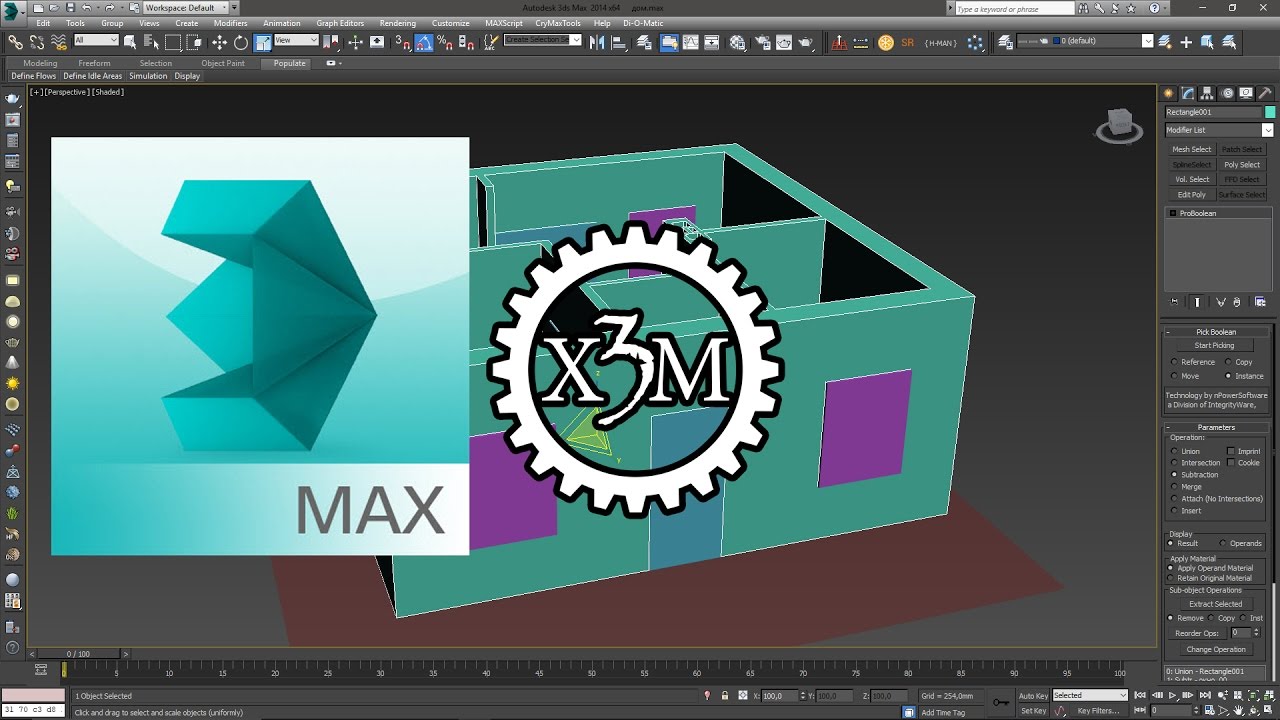Click Select and Uniform Scale tool
The width and height of the screenshot is (1280, 720).
pos(262,42)
